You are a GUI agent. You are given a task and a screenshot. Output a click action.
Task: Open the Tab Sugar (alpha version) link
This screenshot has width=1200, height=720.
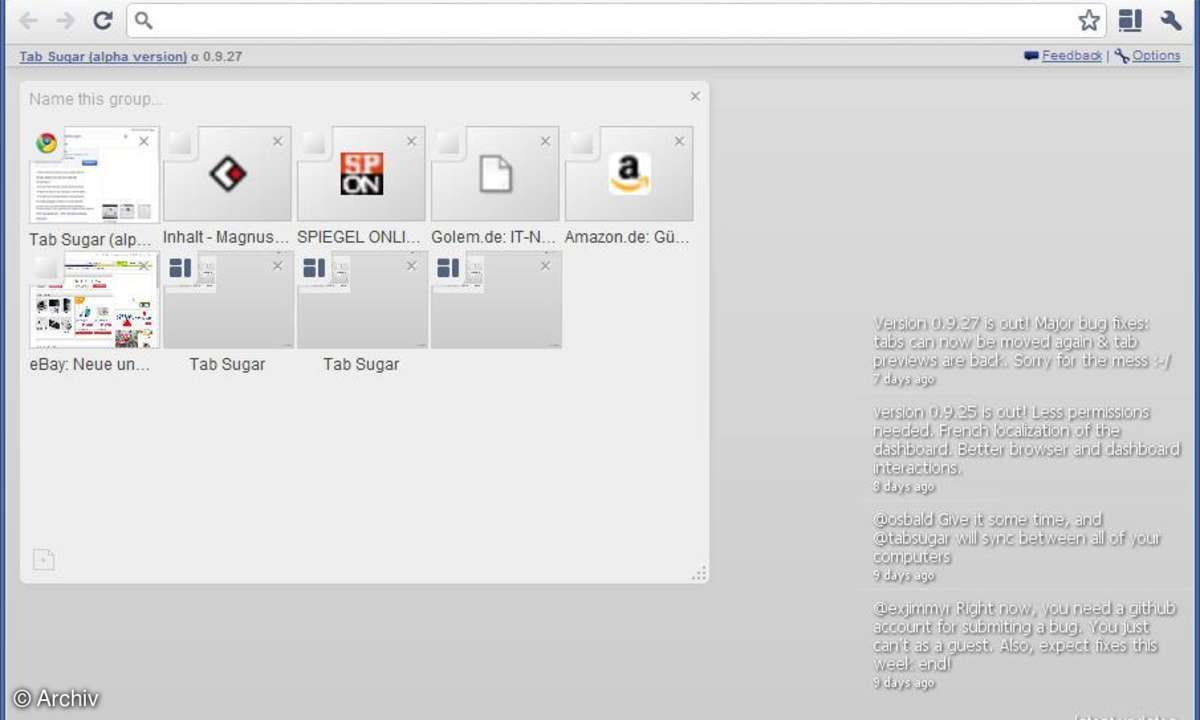(x=103, y=56)
